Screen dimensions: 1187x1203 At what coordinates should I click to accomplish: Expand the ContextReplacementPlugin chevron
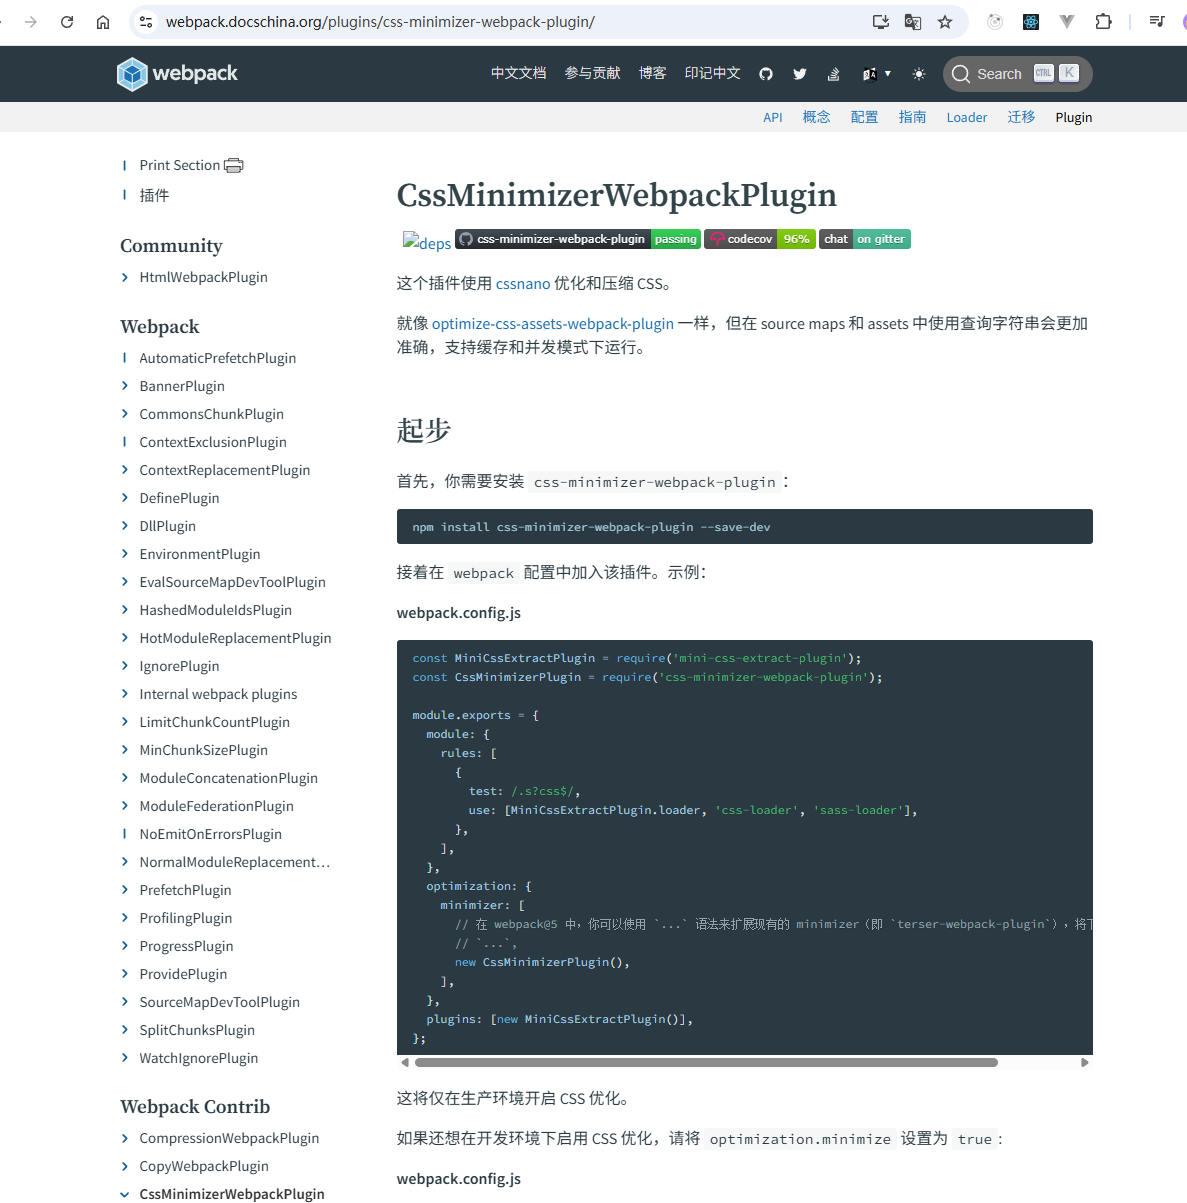125,470
